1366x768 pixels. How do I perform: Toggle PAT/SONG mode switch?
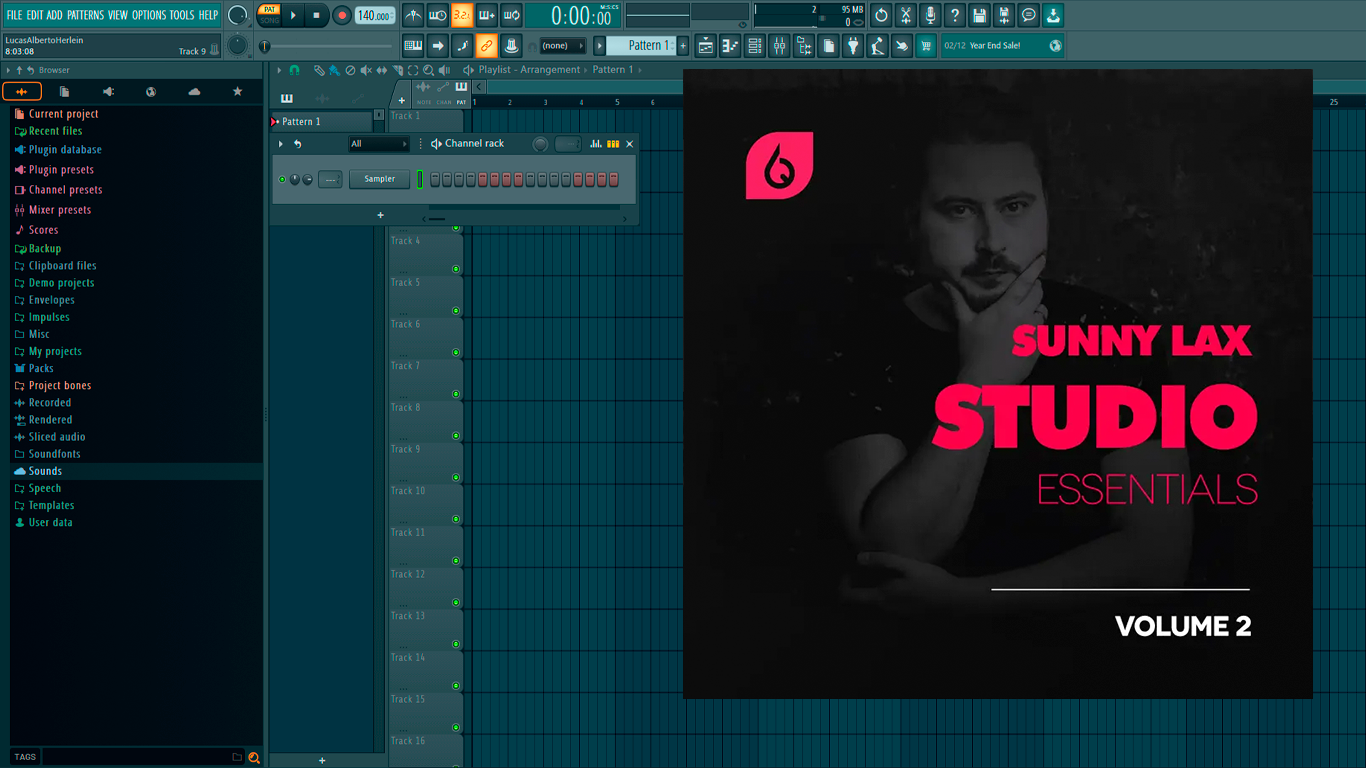(269, 14)
